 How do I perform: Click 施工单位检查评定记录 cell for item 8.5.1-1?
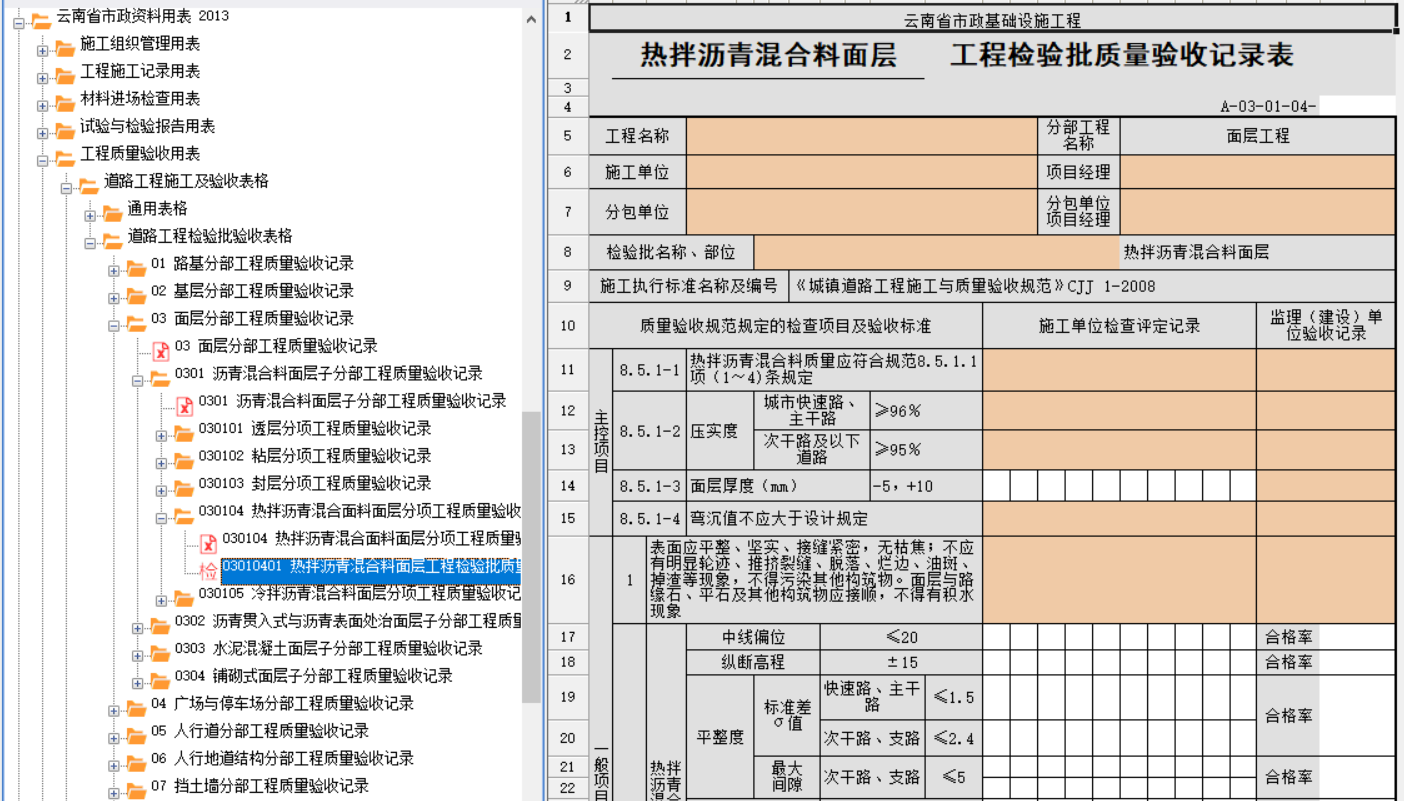pyautogui.click(x=1119, y=370)
